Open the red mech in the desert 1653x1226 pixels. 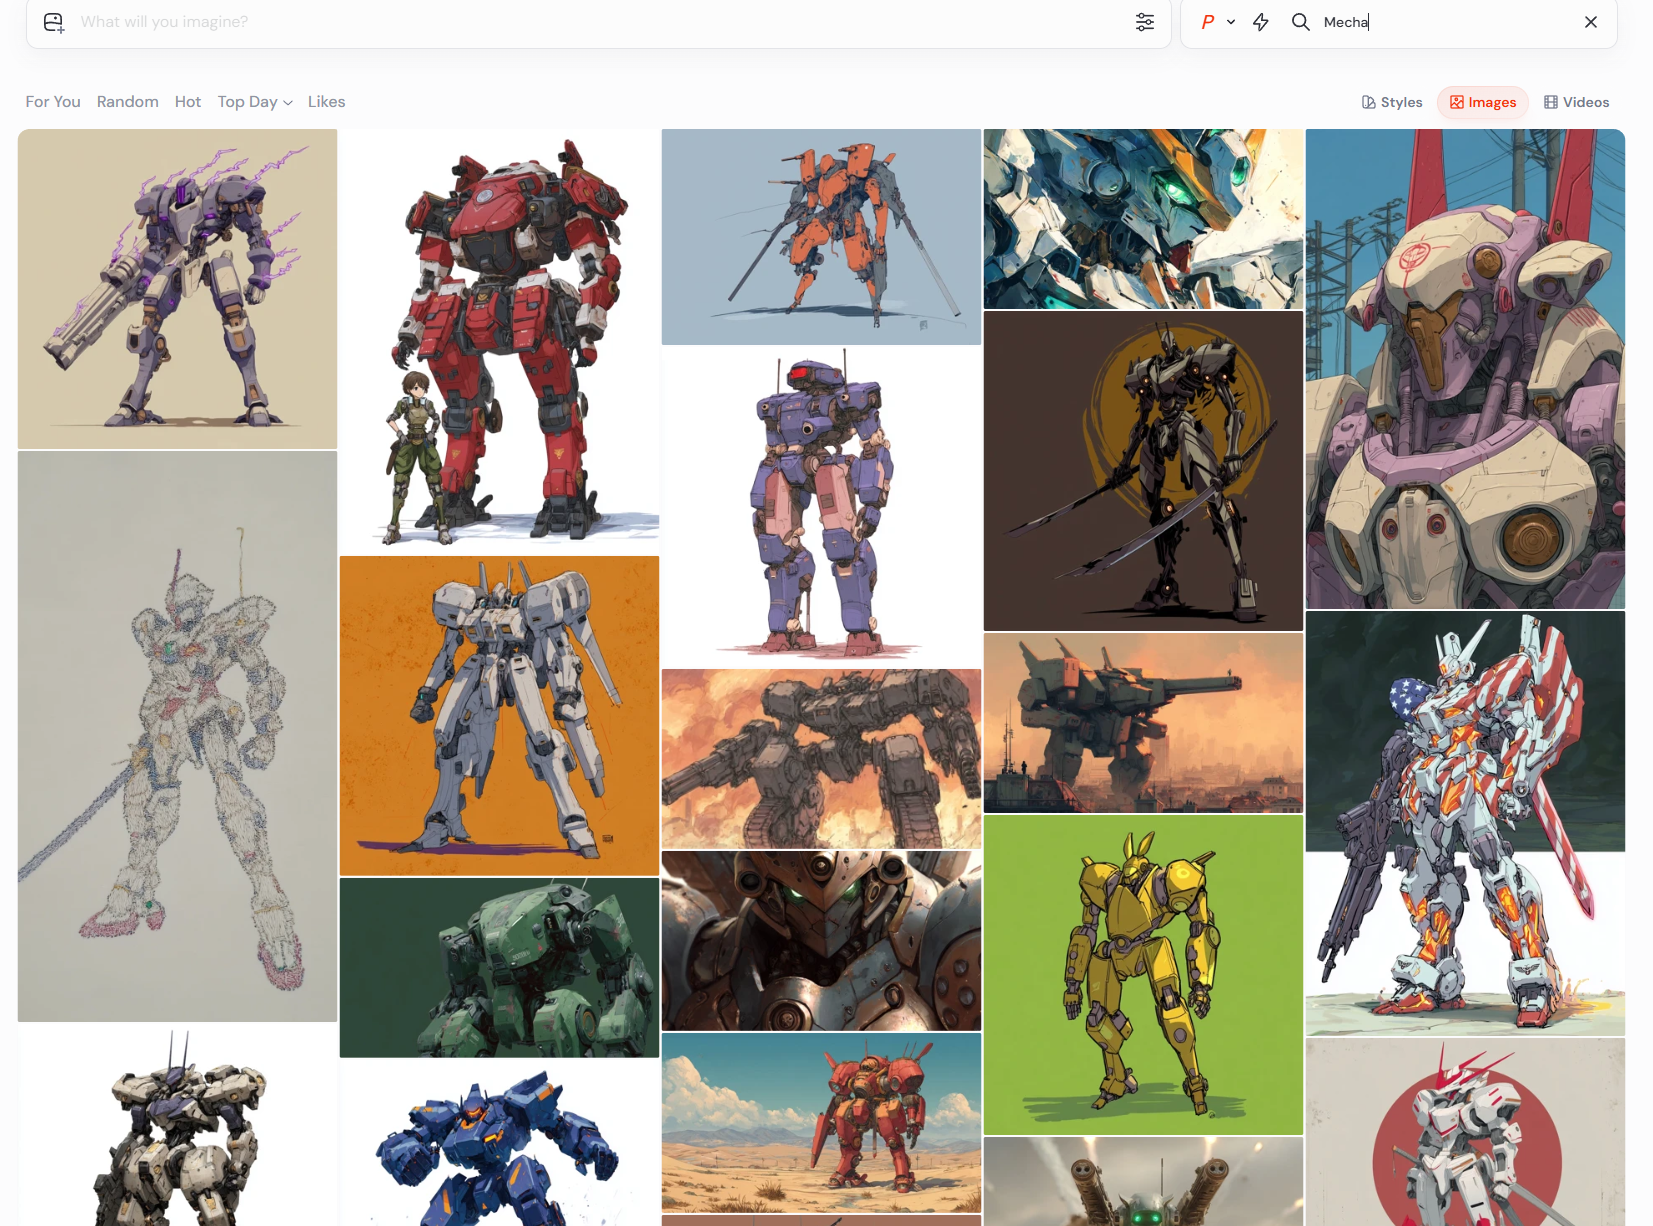[822, 1123]
